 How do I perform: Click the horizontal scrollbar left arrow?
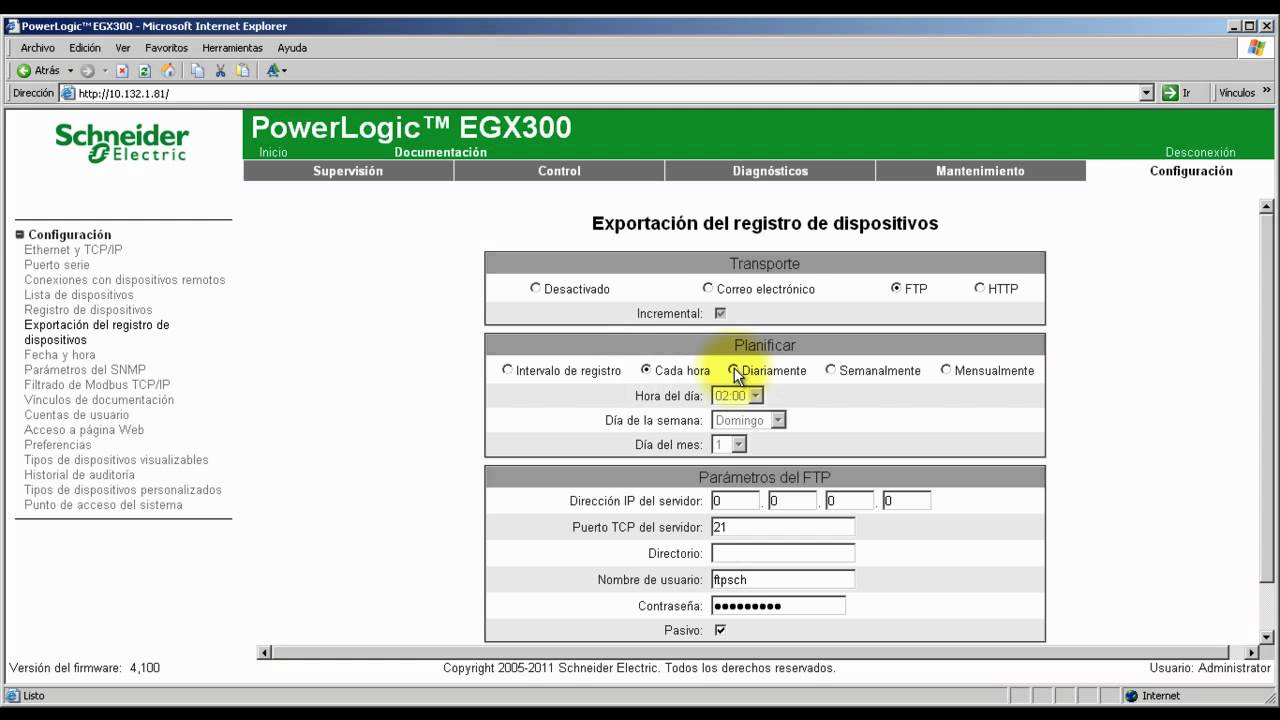point(265,653)
